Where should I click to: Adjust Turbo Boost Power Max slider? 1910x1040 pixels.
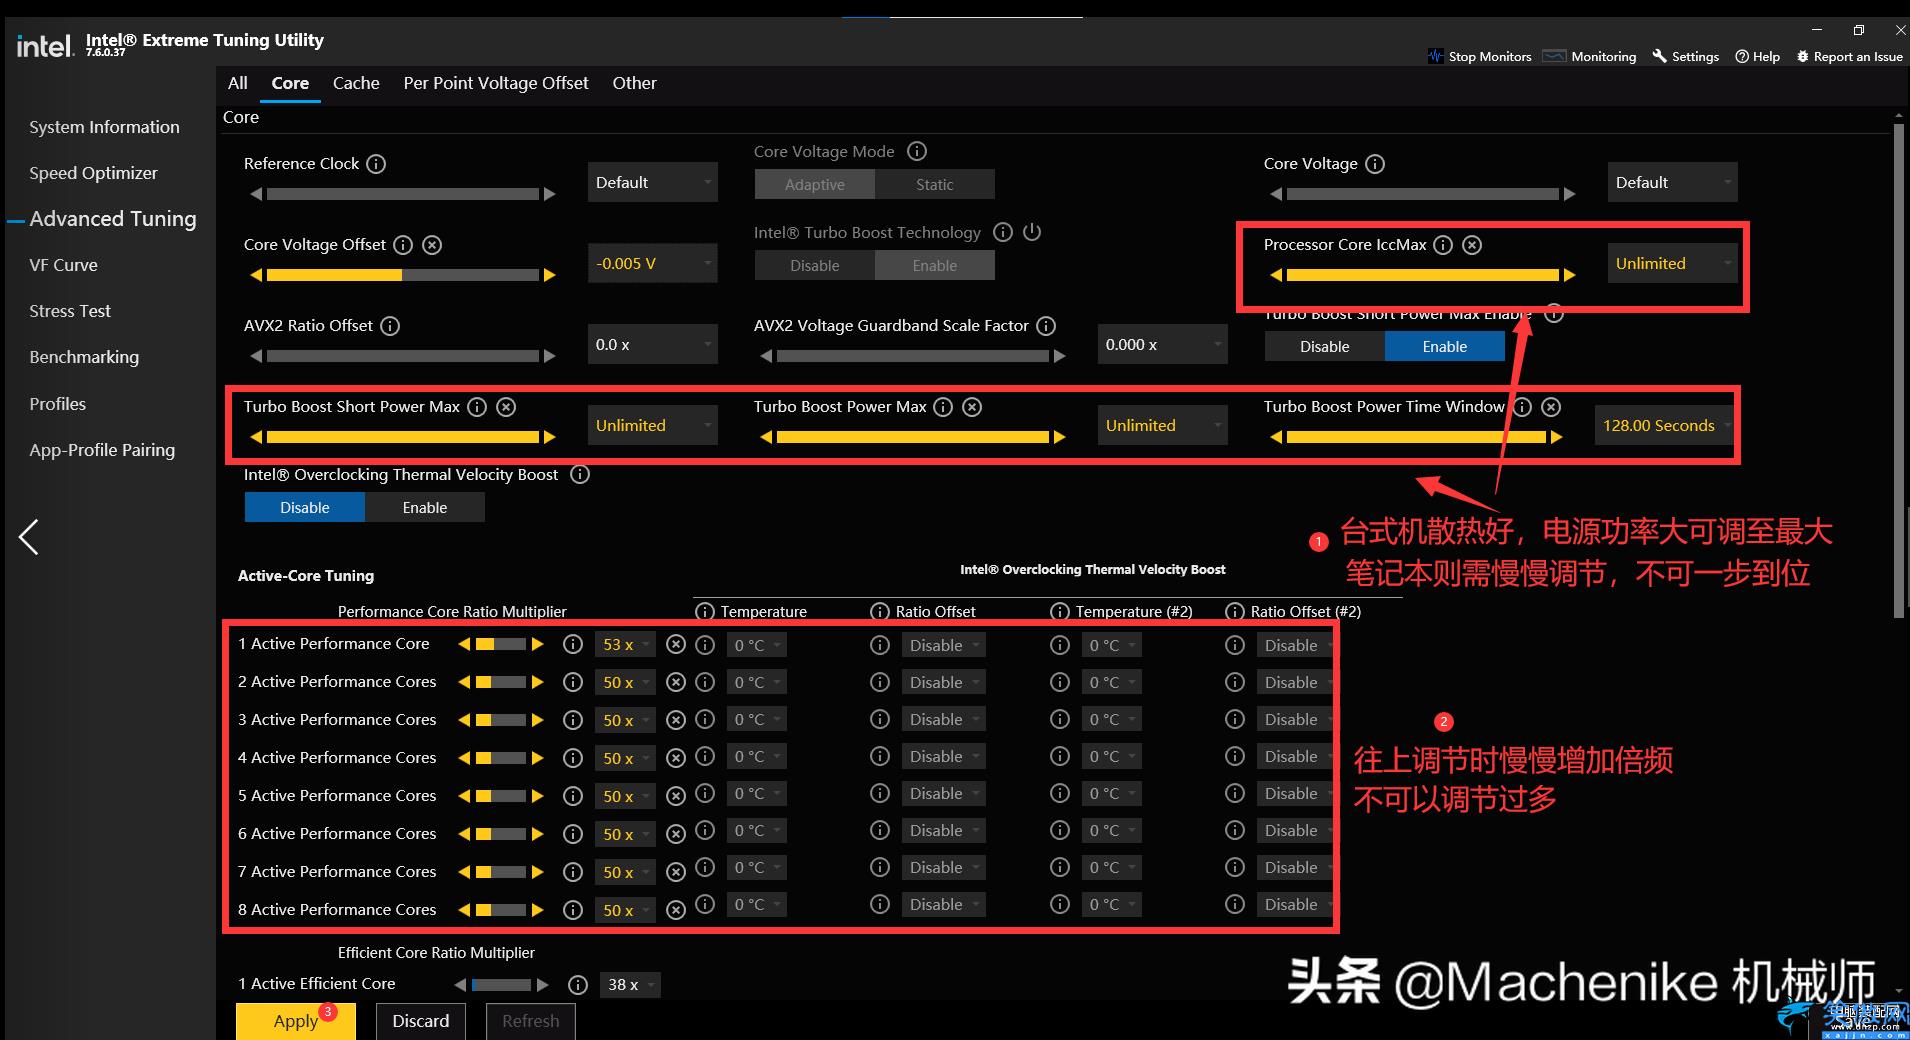coord(913,437)
